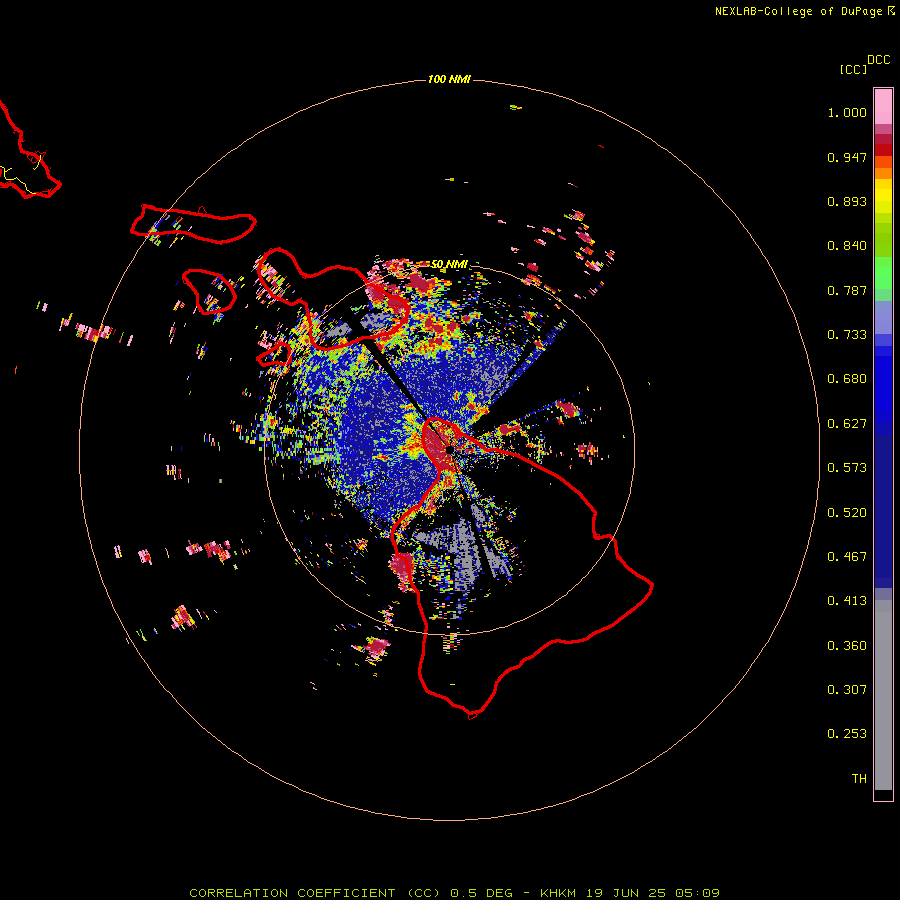Screen dimensions: 900x900
Task: Select the 0.467 legend value
Action: (x=847, y=557)
